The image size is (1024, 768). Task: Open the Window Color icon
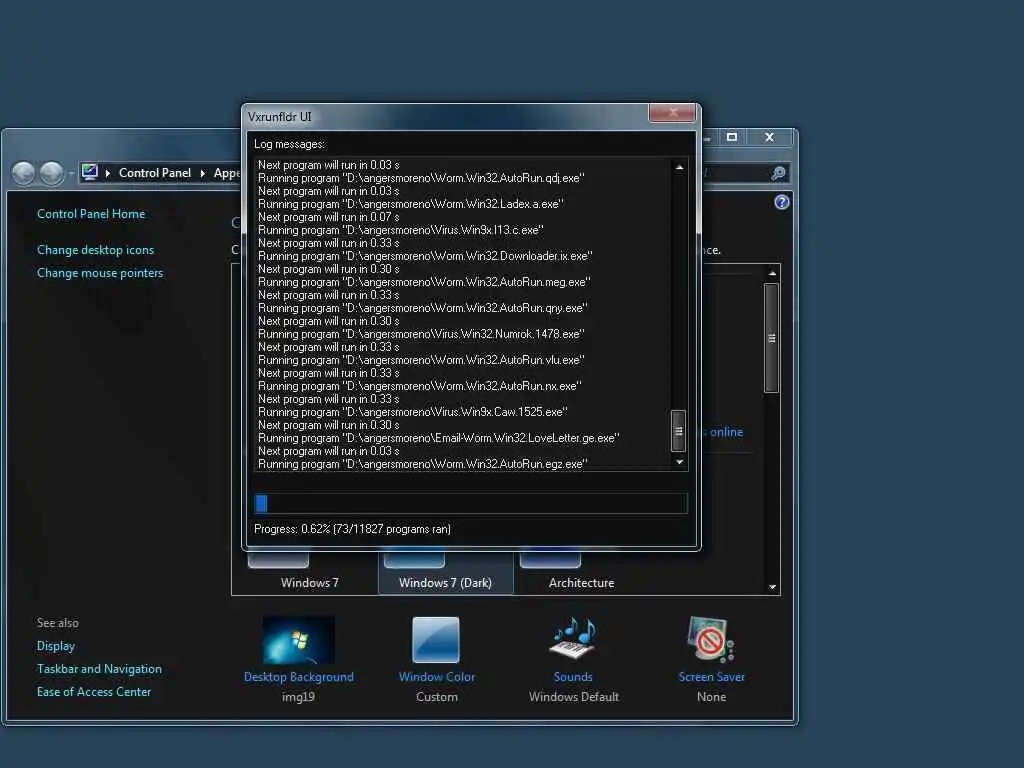coord(436,639)
